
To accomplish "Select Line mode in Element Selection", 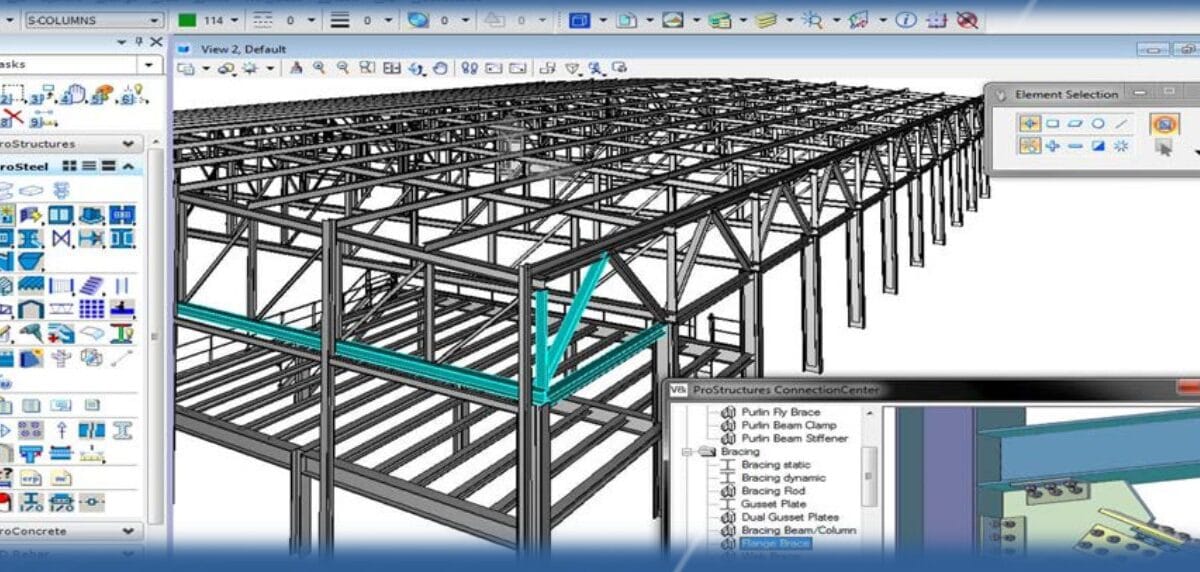I will click(1121, 124).
